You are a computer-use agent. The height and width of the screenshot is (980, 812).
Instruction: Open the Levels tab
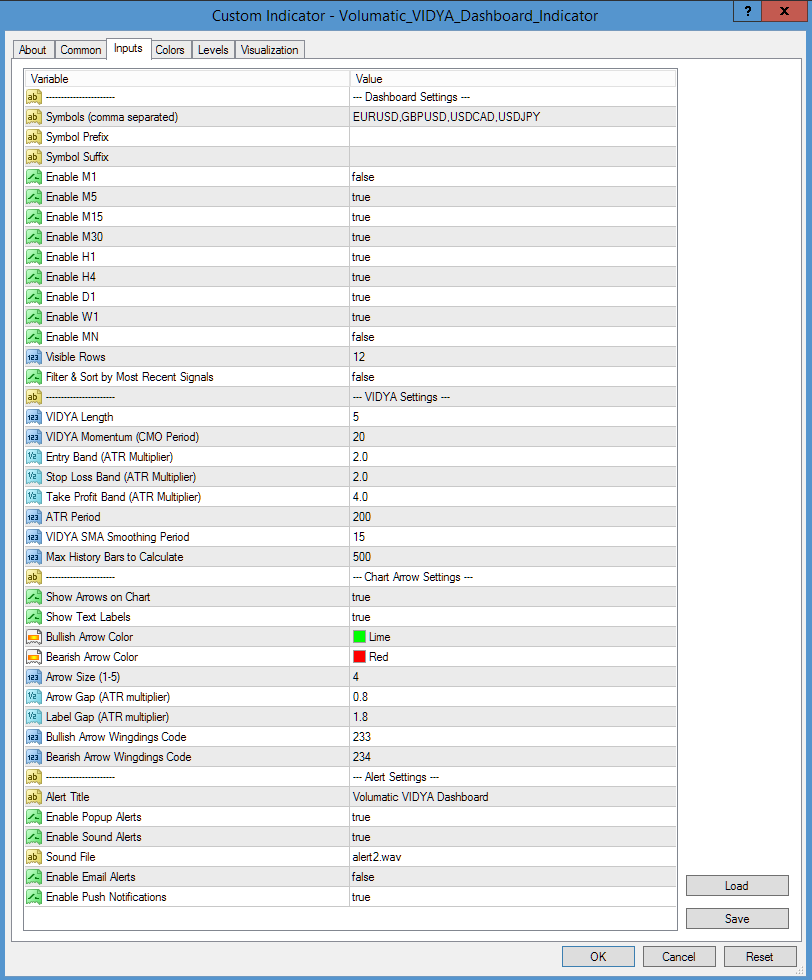[x=213, y=50]
